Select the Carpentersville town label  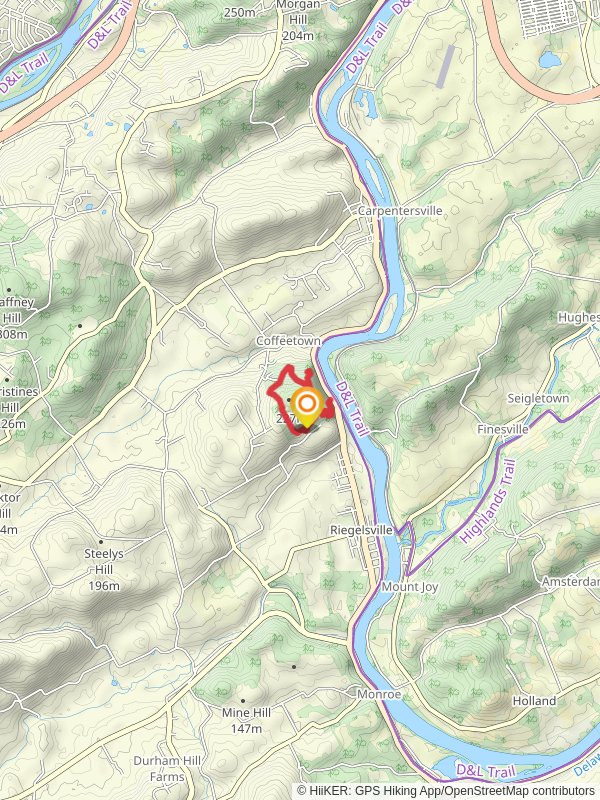click(400, 211)
